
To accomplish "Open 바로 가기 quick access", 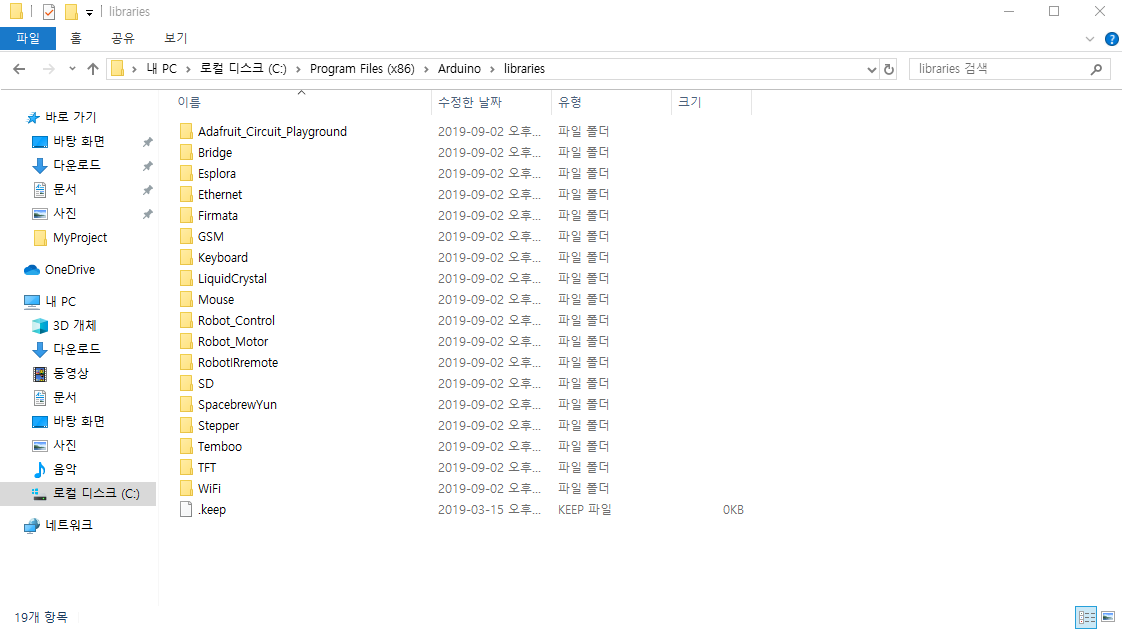I will (61, 117).
